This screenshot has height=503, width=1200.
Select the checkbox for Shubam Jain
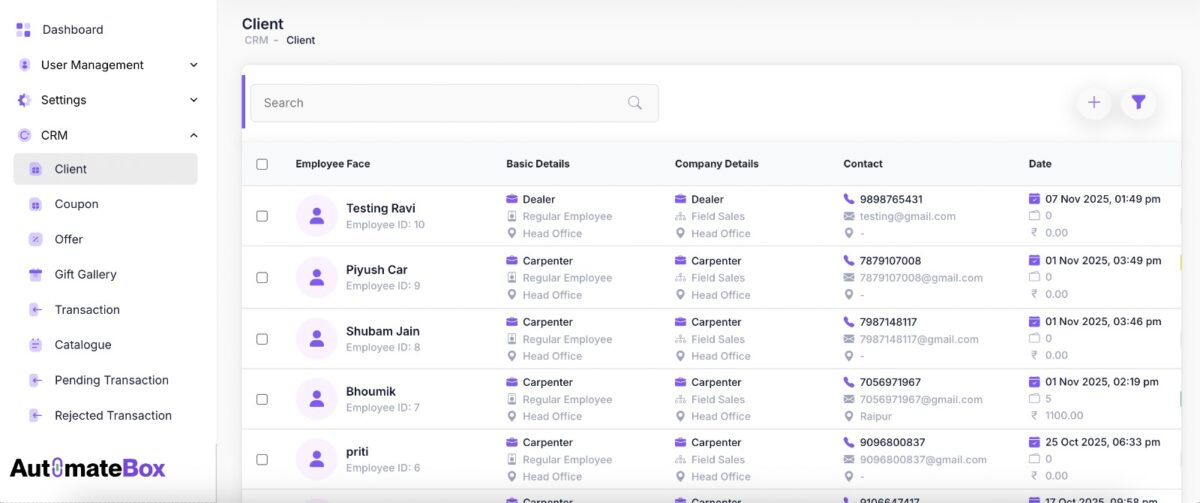tap(262, 339)
